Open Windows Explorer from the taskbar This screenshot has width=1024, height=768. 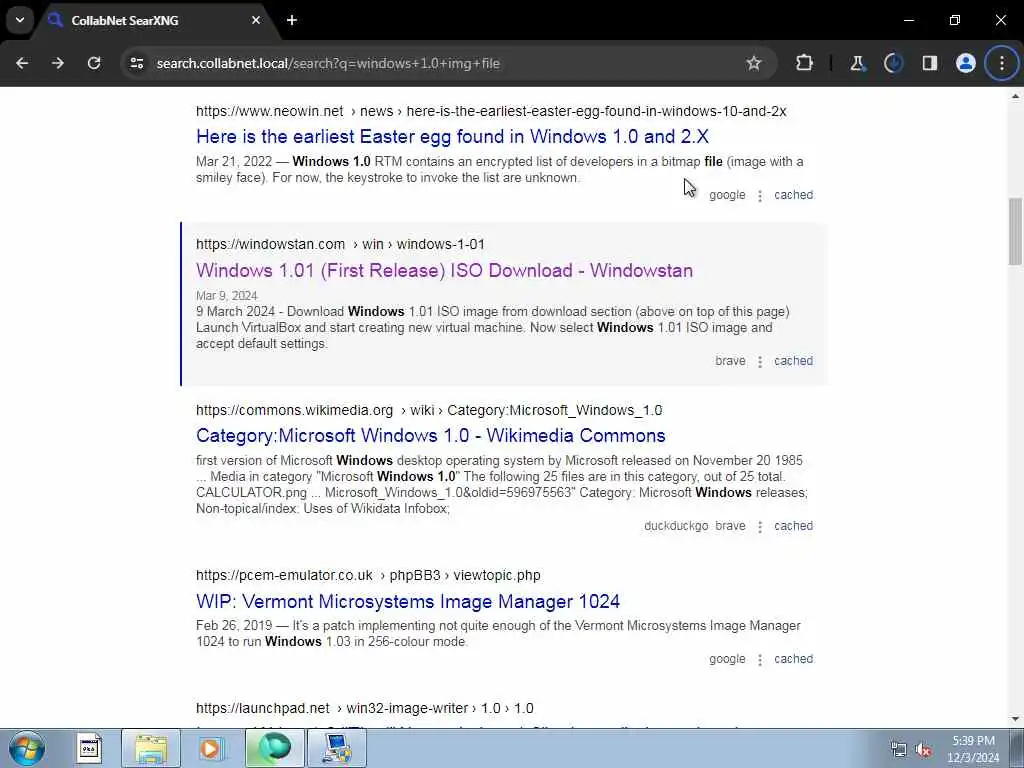pos(151,748)
